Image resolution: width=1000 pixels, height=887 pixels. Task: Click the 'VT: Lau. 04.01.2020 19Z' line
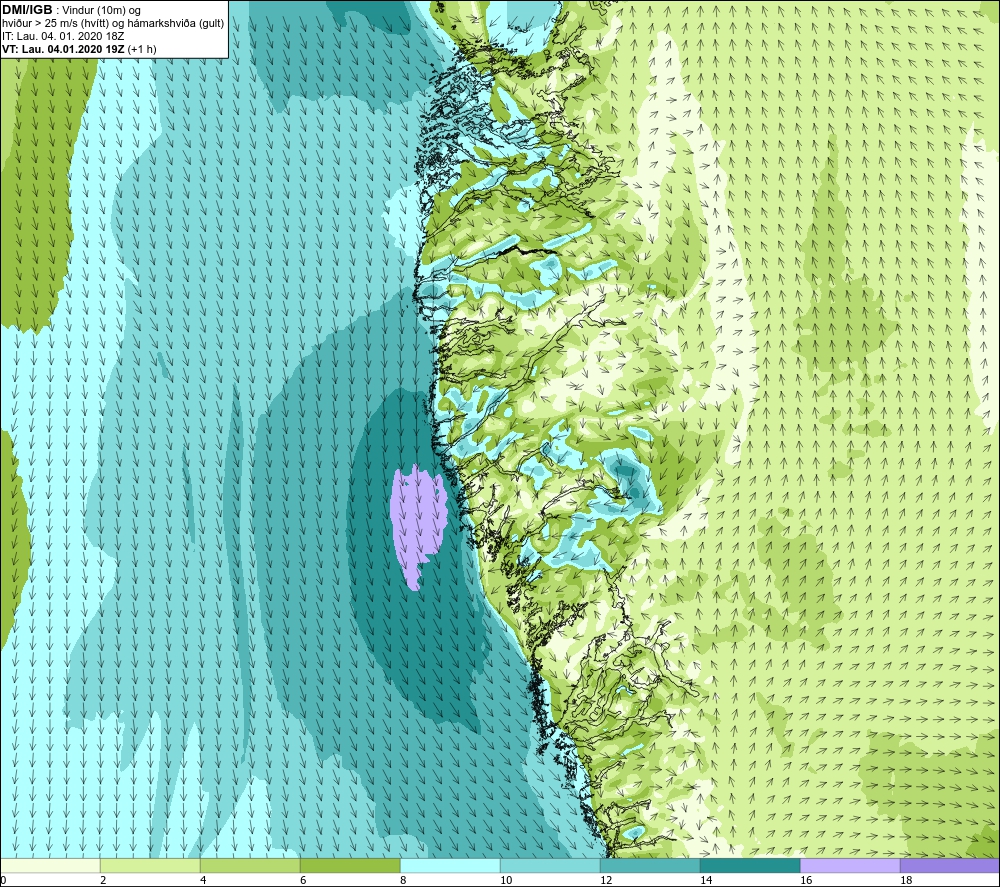point(63,49)
